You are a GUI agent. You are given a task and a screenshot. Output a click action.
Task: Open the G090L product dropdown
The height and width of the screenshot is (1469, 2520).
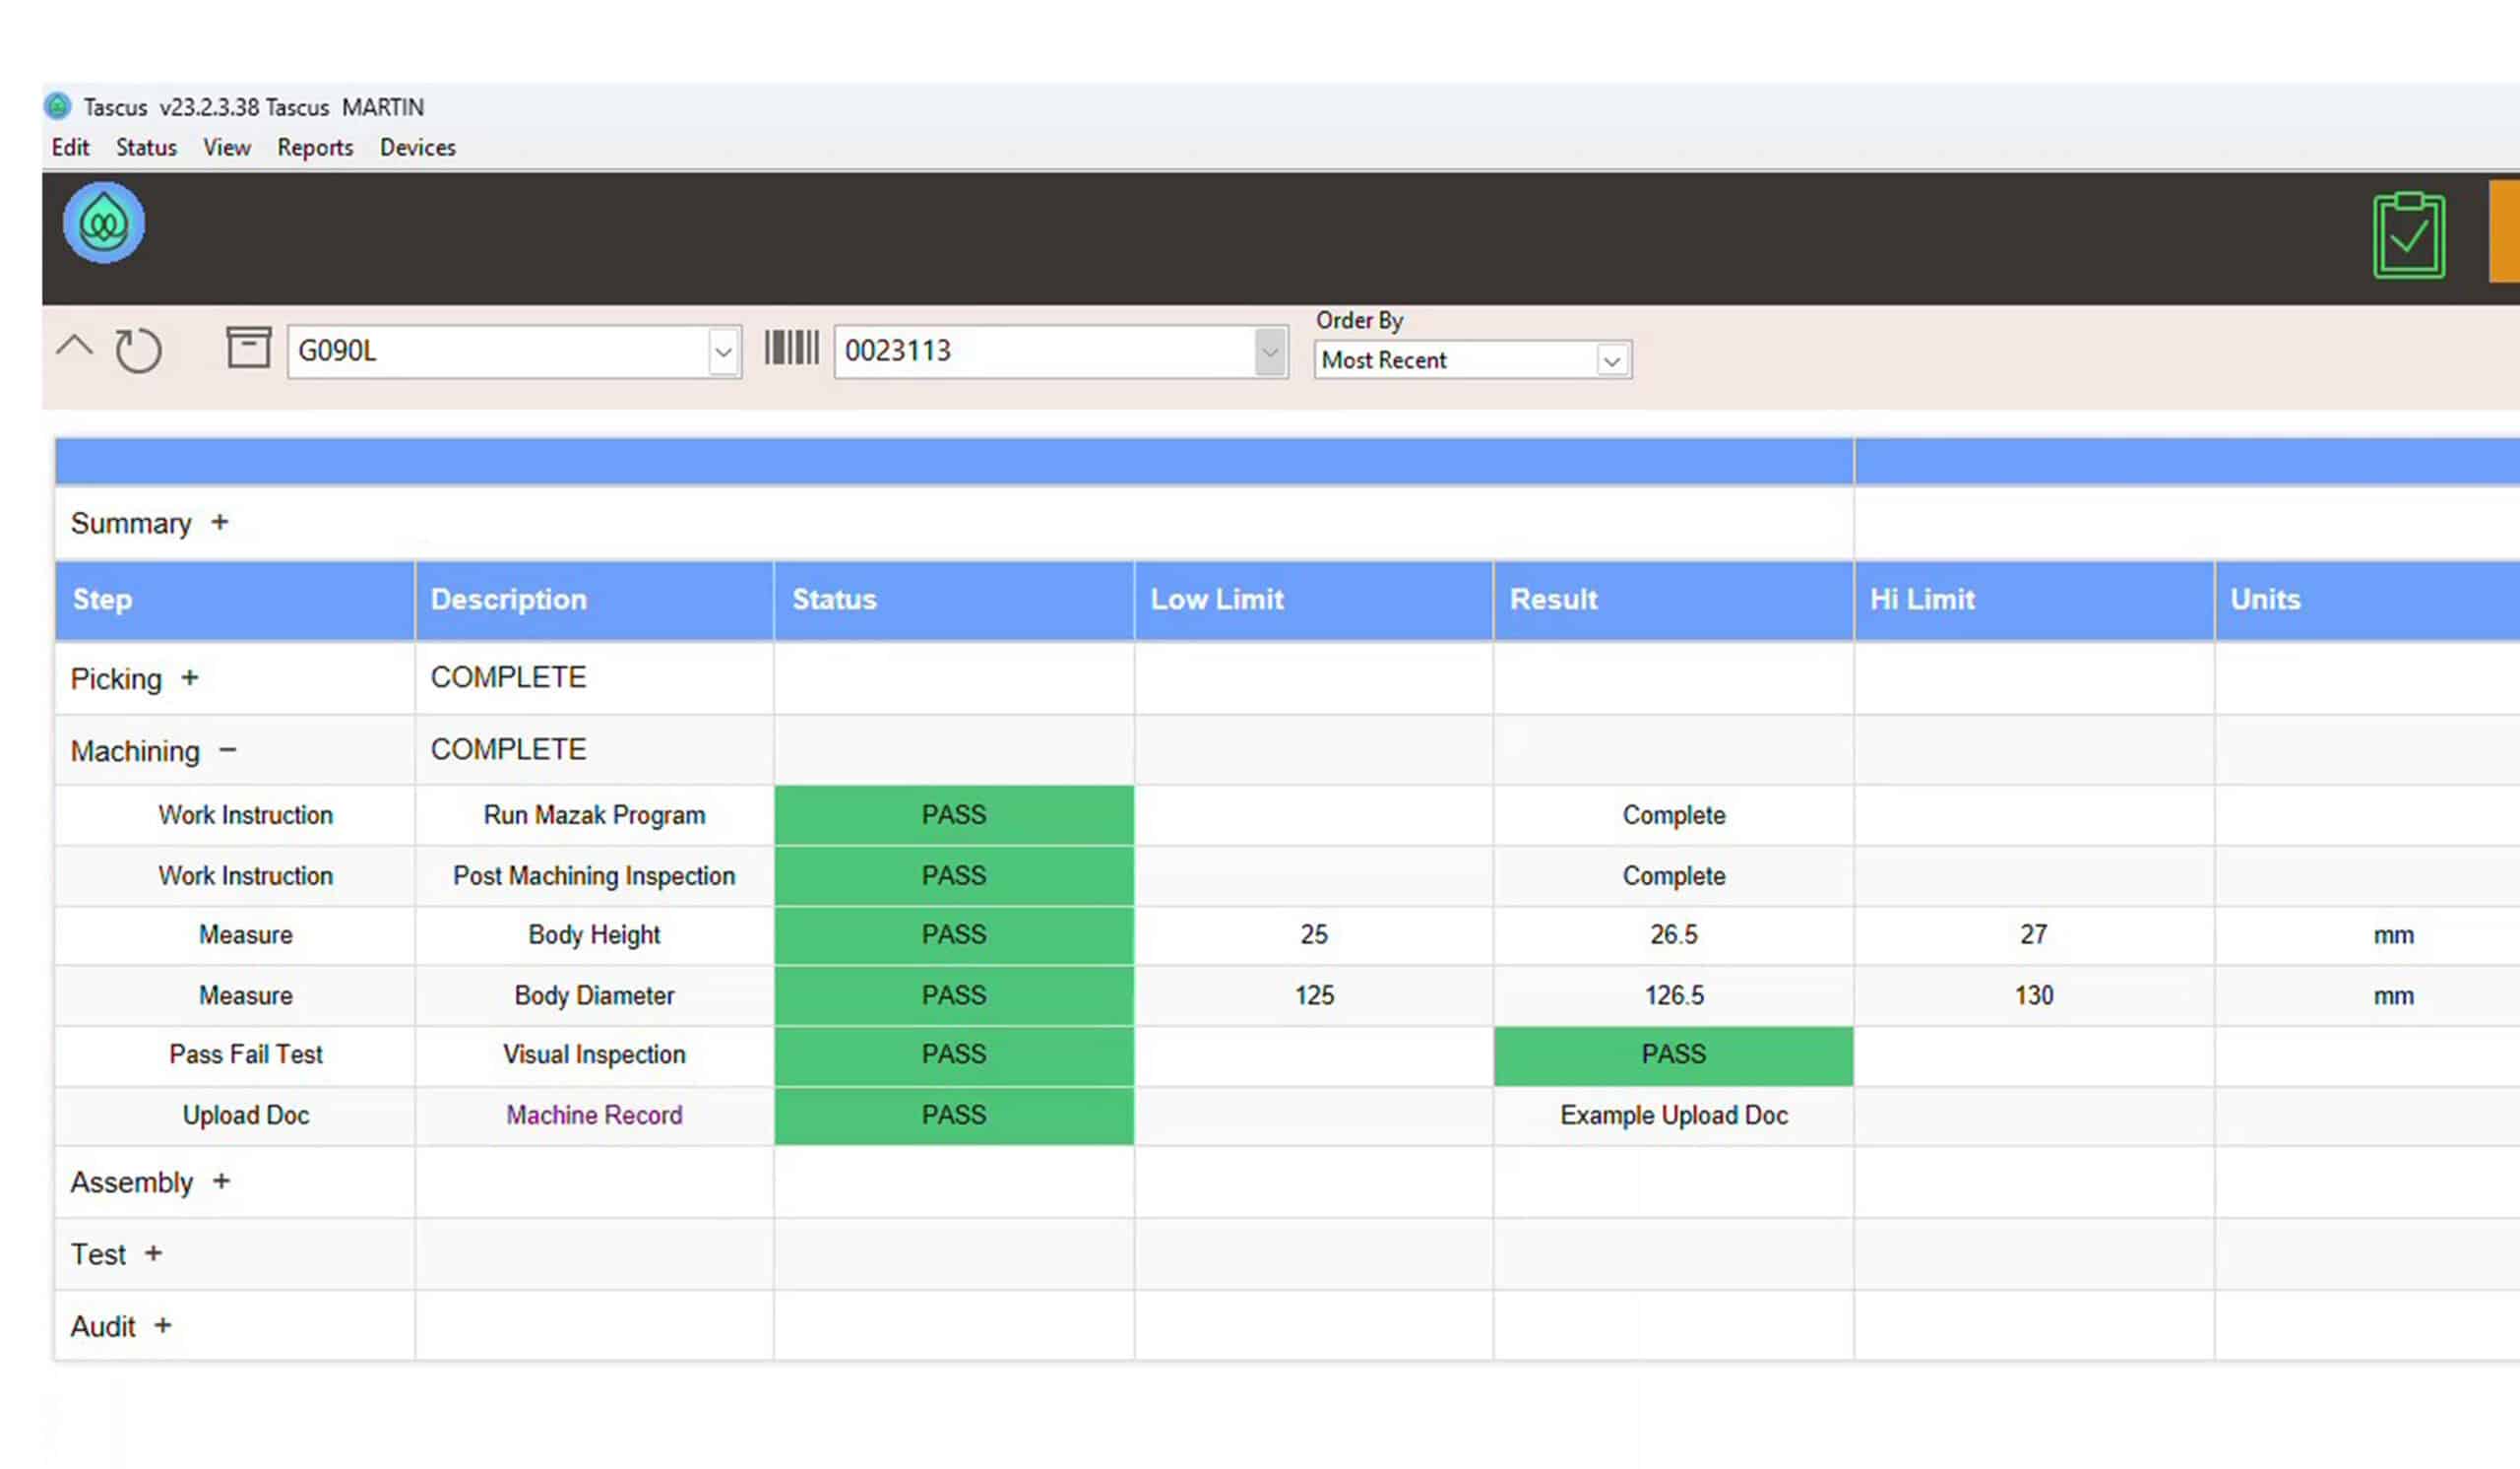(723, 352)
